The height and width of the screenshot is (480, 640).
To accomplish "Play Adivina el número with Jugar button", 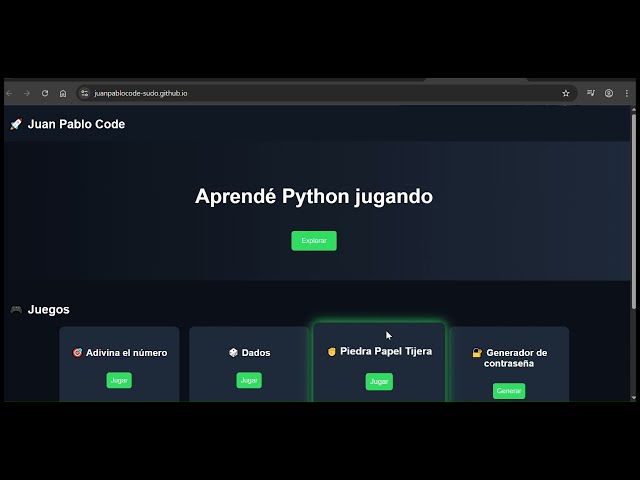I will pos(119,380).
